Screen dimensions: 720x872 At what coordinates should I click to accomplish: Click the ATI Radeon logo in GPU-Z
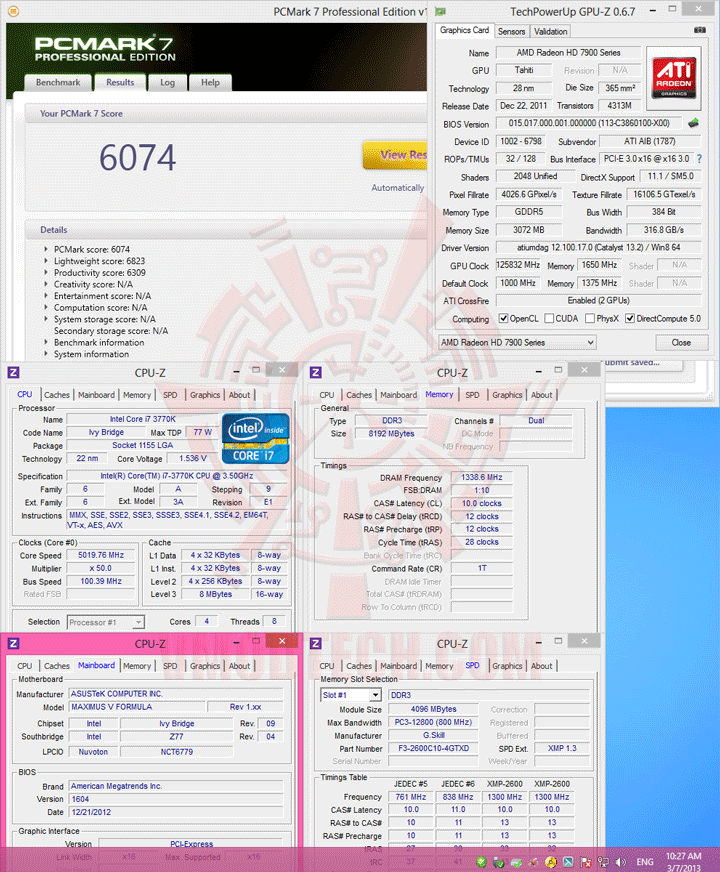(x=674, y=78)
